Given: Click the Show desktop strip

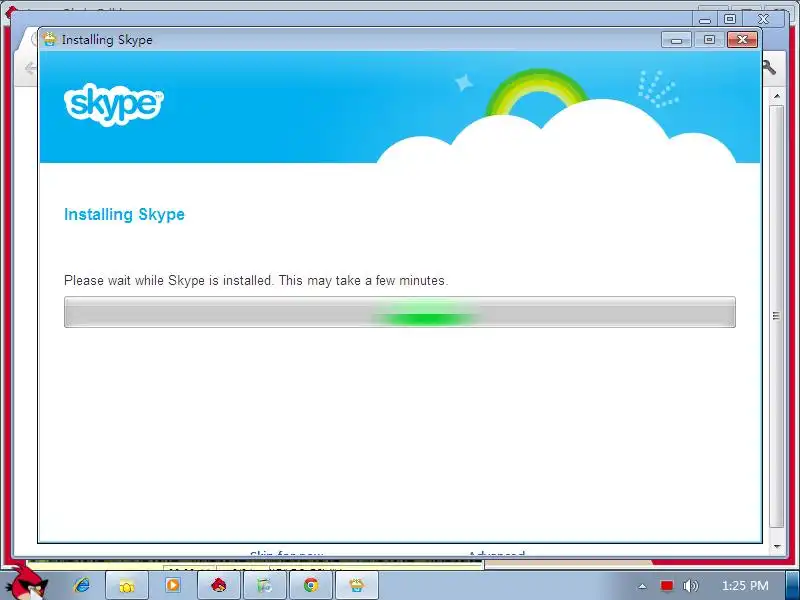Looking at the screenshot, I should pos(792,586).
